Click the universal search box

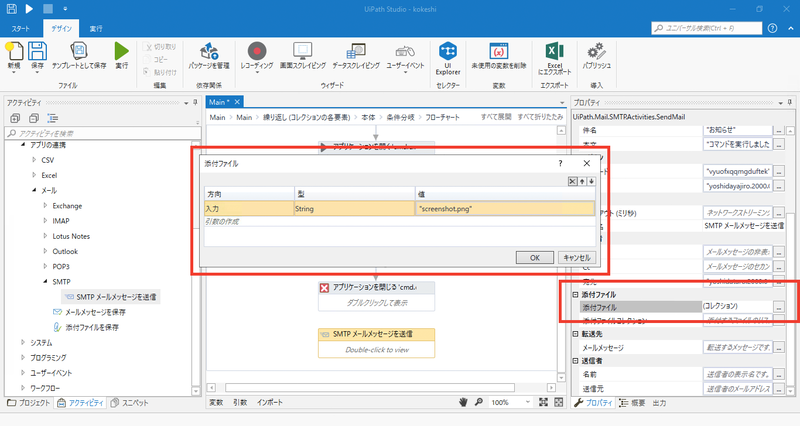[707, 28]
